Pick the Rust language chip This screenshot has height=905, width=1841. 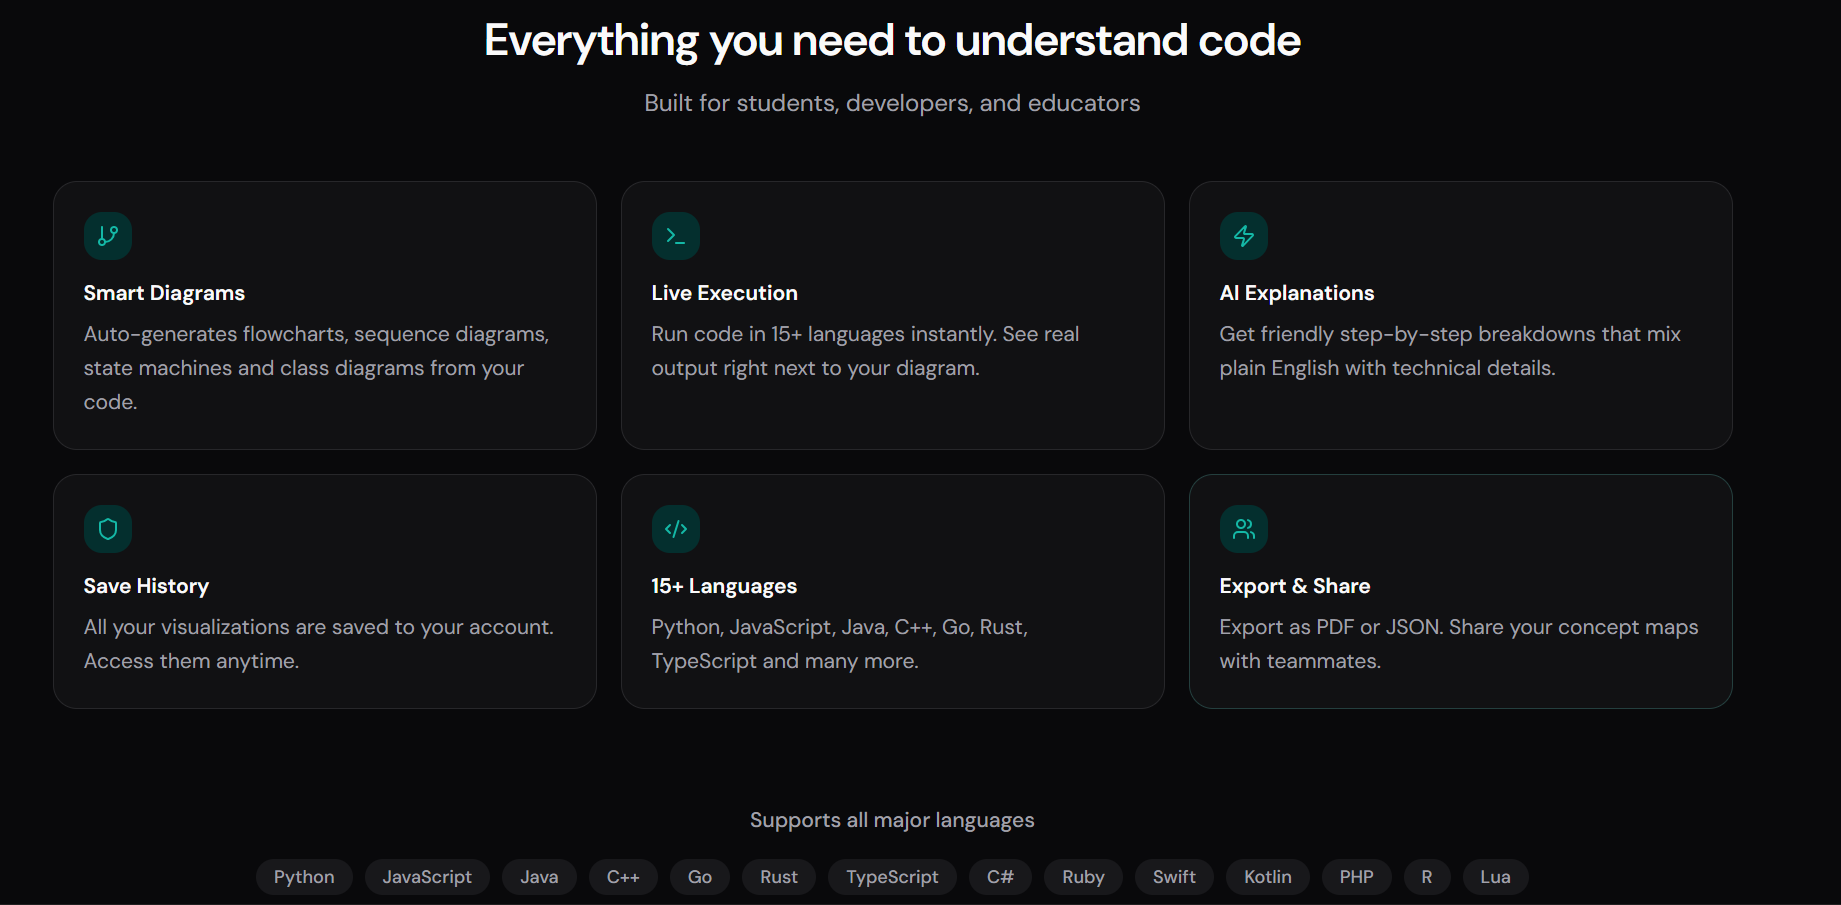(x=779, y=877)
